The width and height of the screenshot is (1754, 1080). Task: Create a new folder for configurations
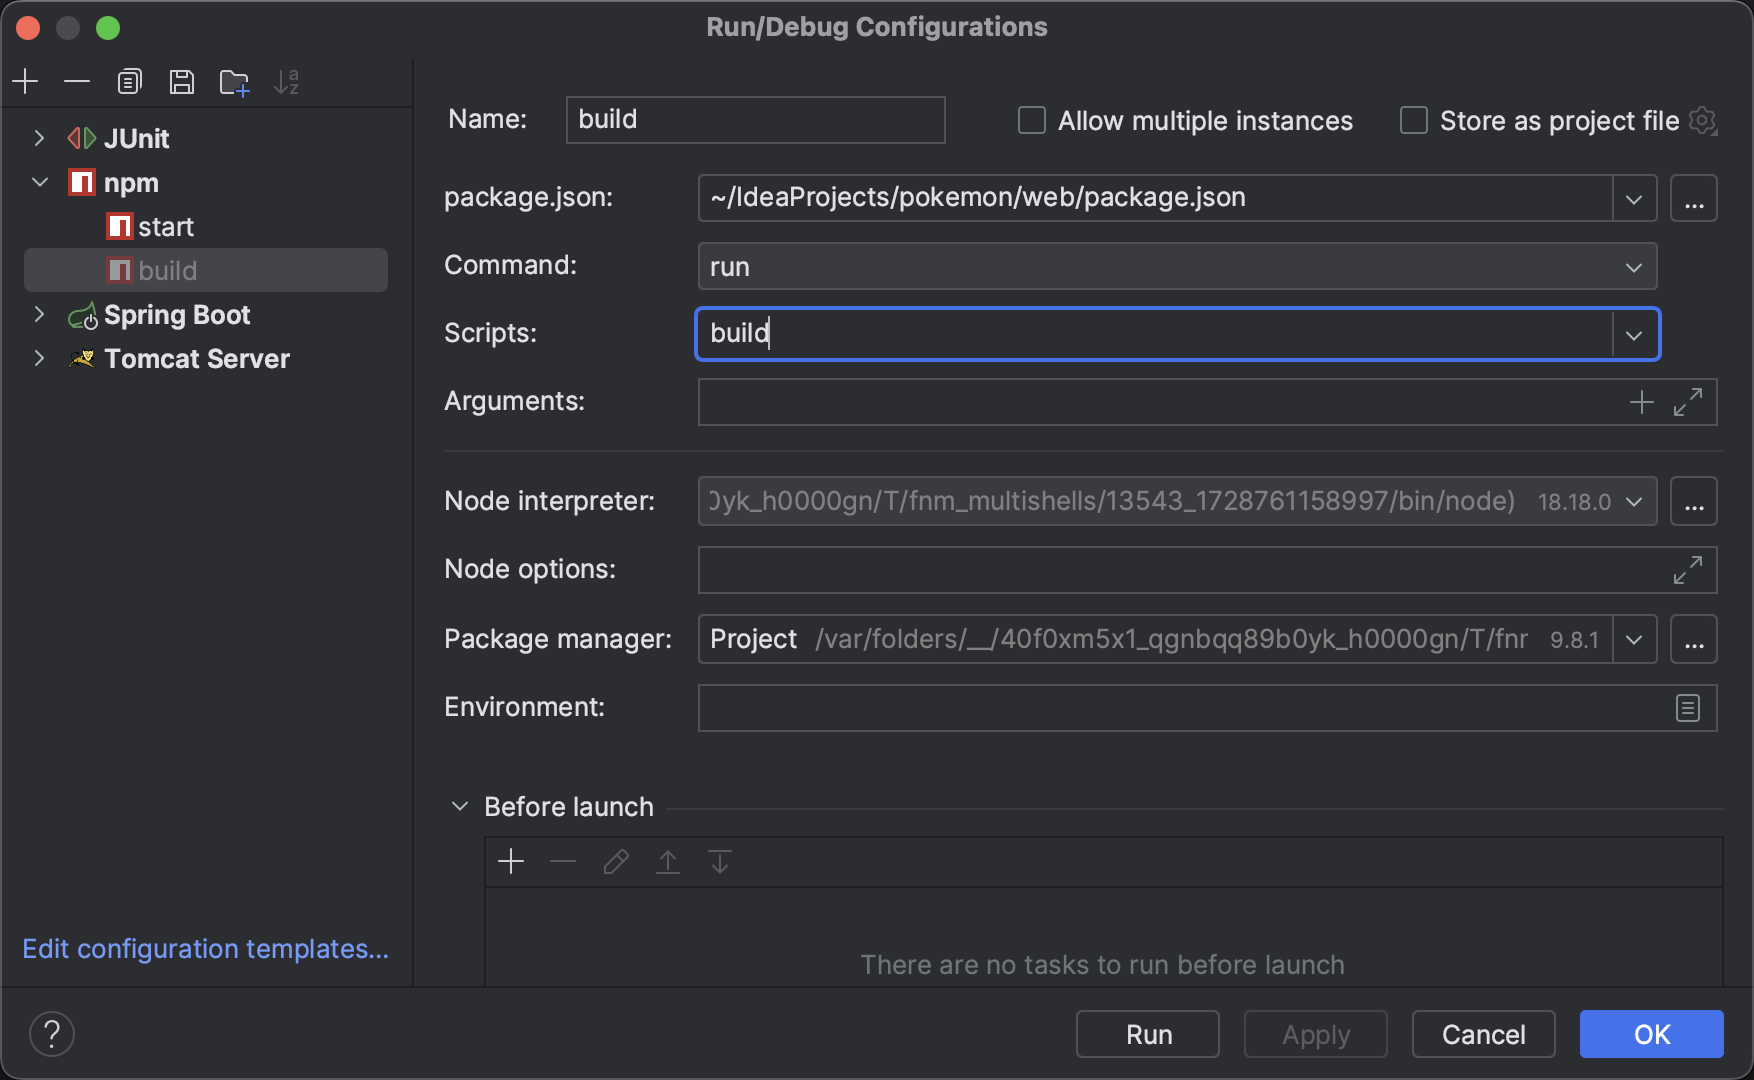[x=234, y=81]
